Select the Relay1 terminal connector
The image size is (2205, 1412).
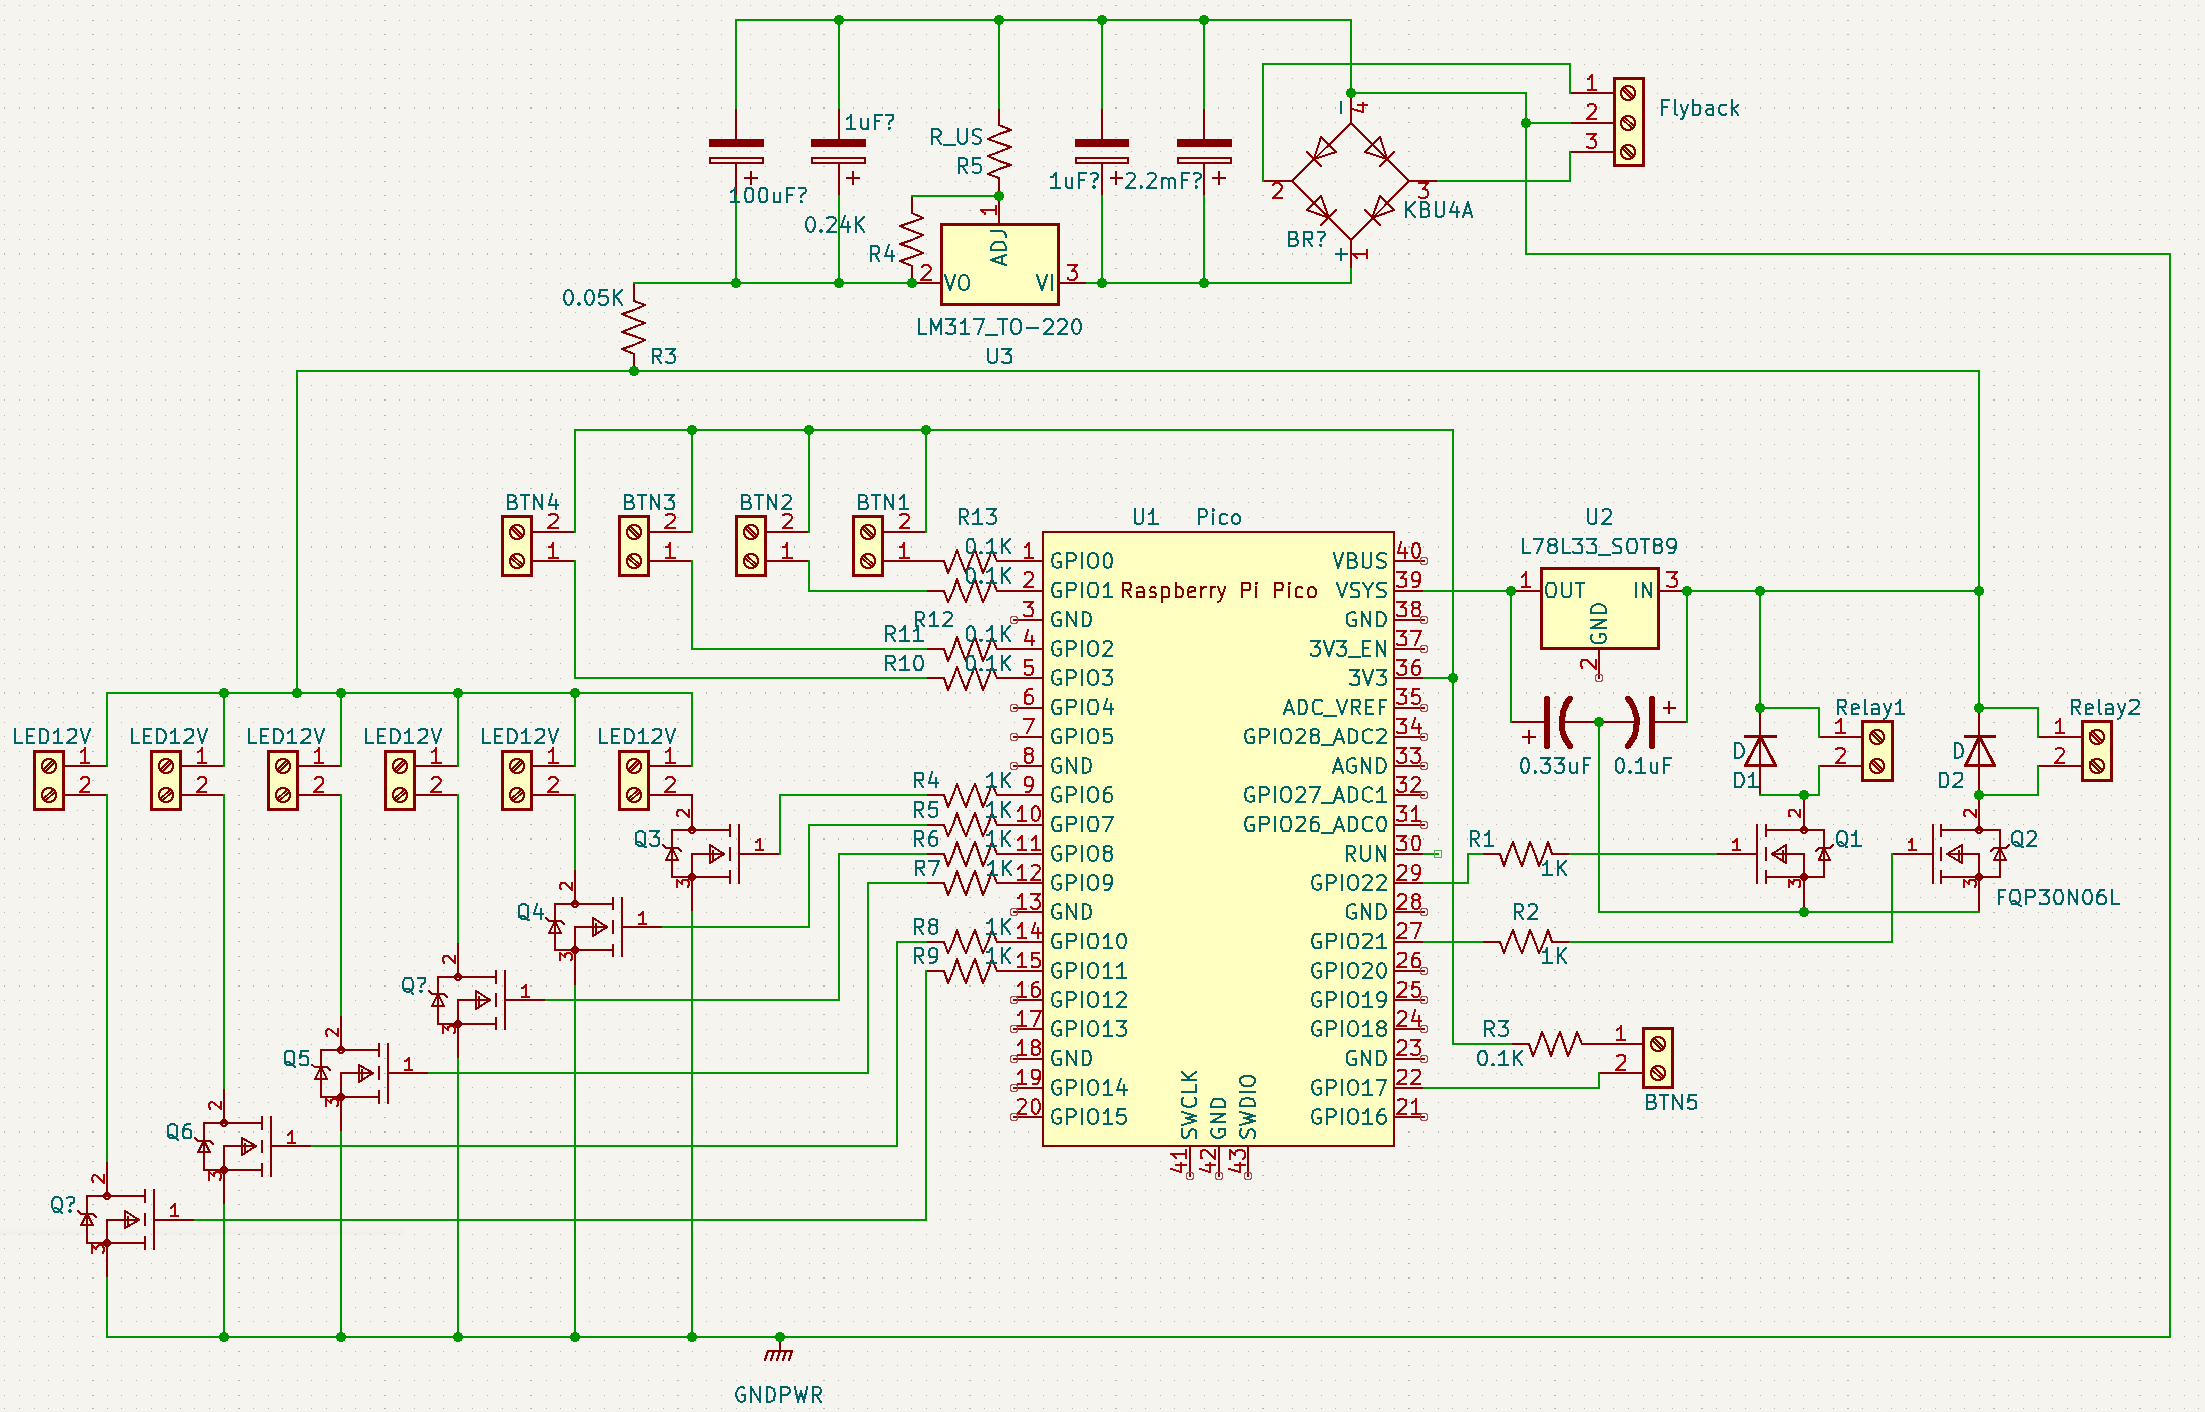point(1877,751)
